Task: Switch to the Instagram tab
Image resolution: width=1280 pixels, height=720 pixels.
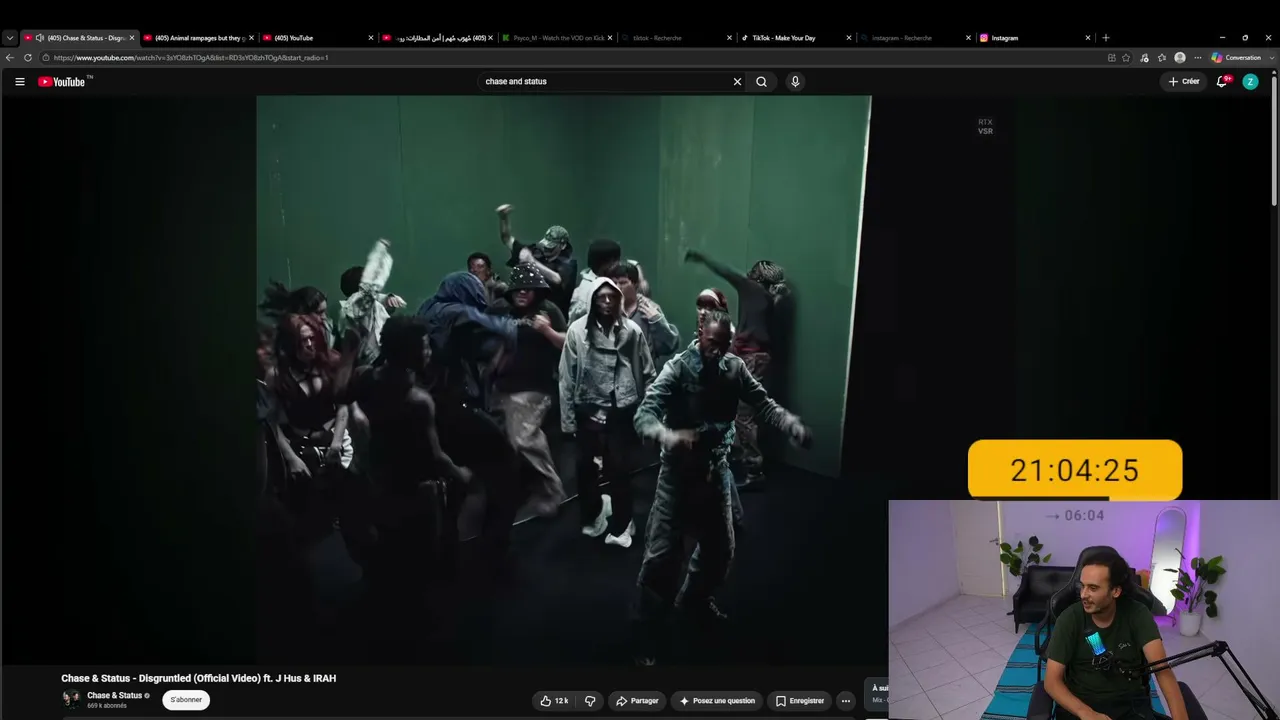Action: point(1037,38)
